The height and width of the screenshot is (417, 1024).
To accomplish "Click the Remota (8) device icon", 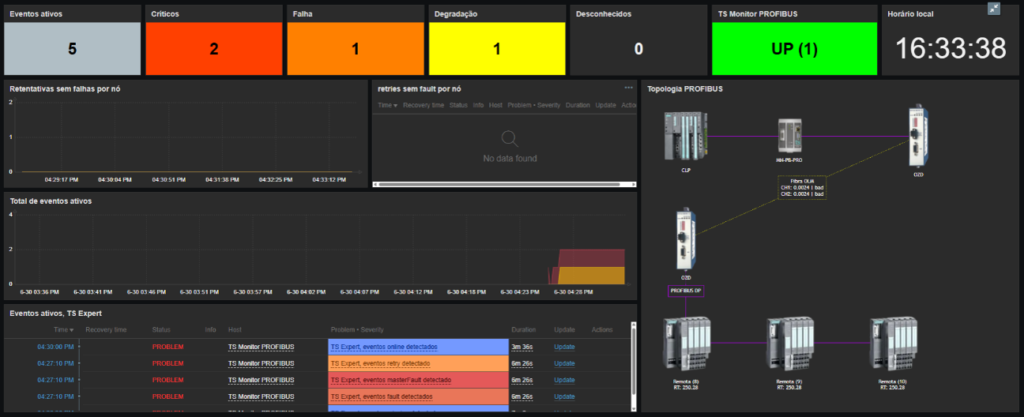I will click(x=686, y=343).
